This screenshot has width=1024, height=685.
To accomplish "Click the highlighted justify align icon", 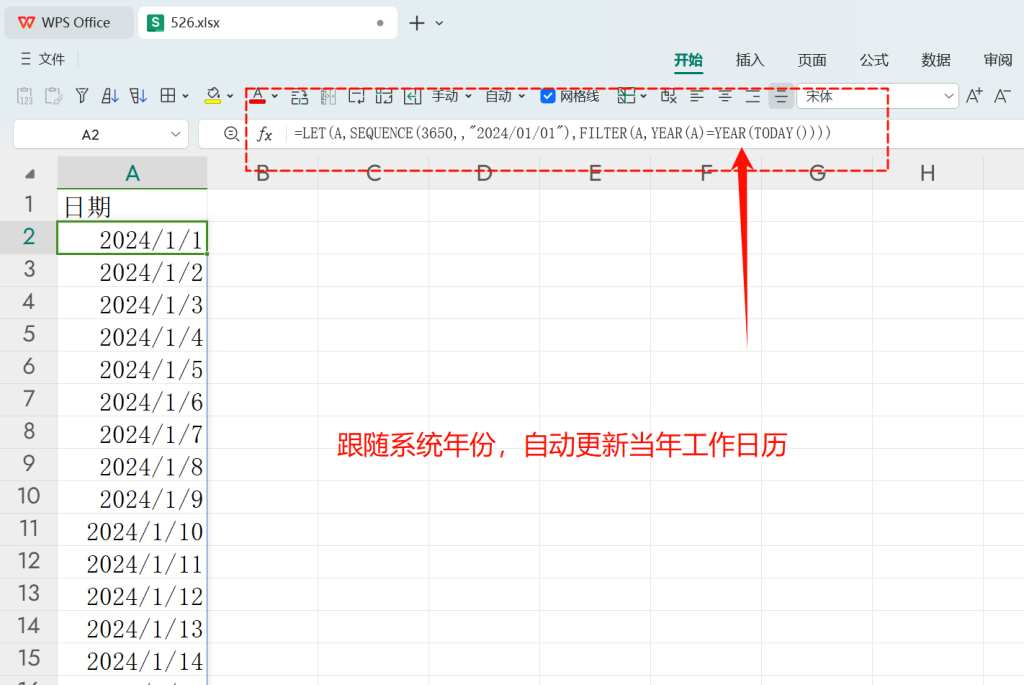I will coord(781,96).
